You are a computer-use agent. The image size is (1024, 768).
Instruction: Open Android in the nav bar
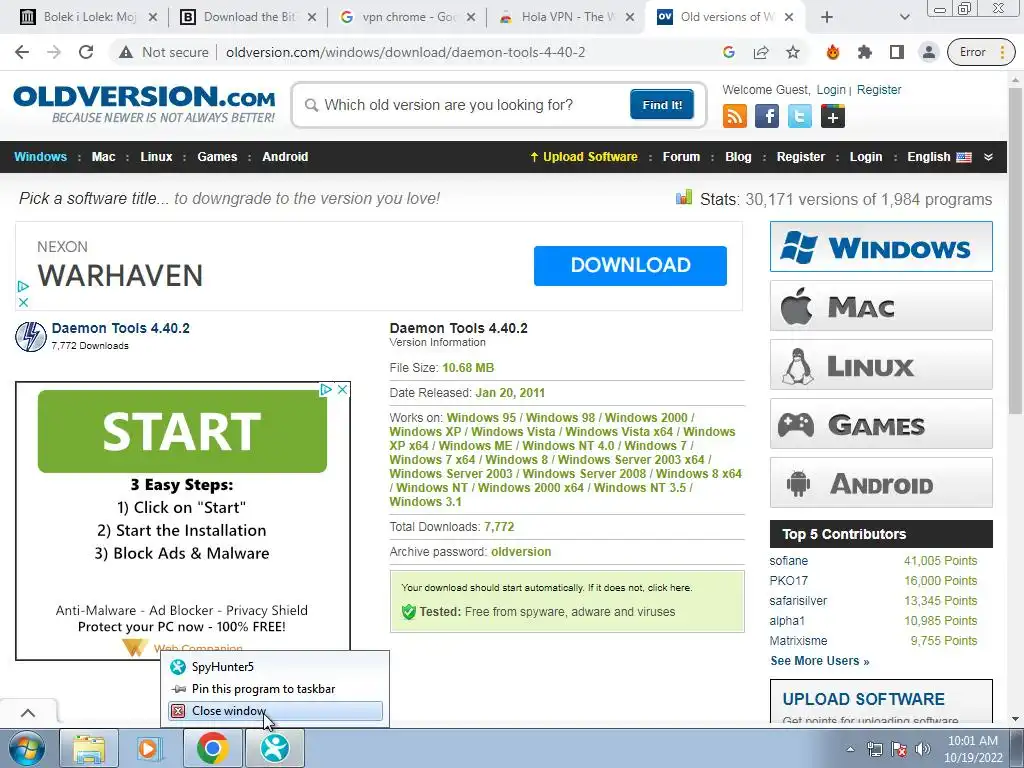[285, 157]
